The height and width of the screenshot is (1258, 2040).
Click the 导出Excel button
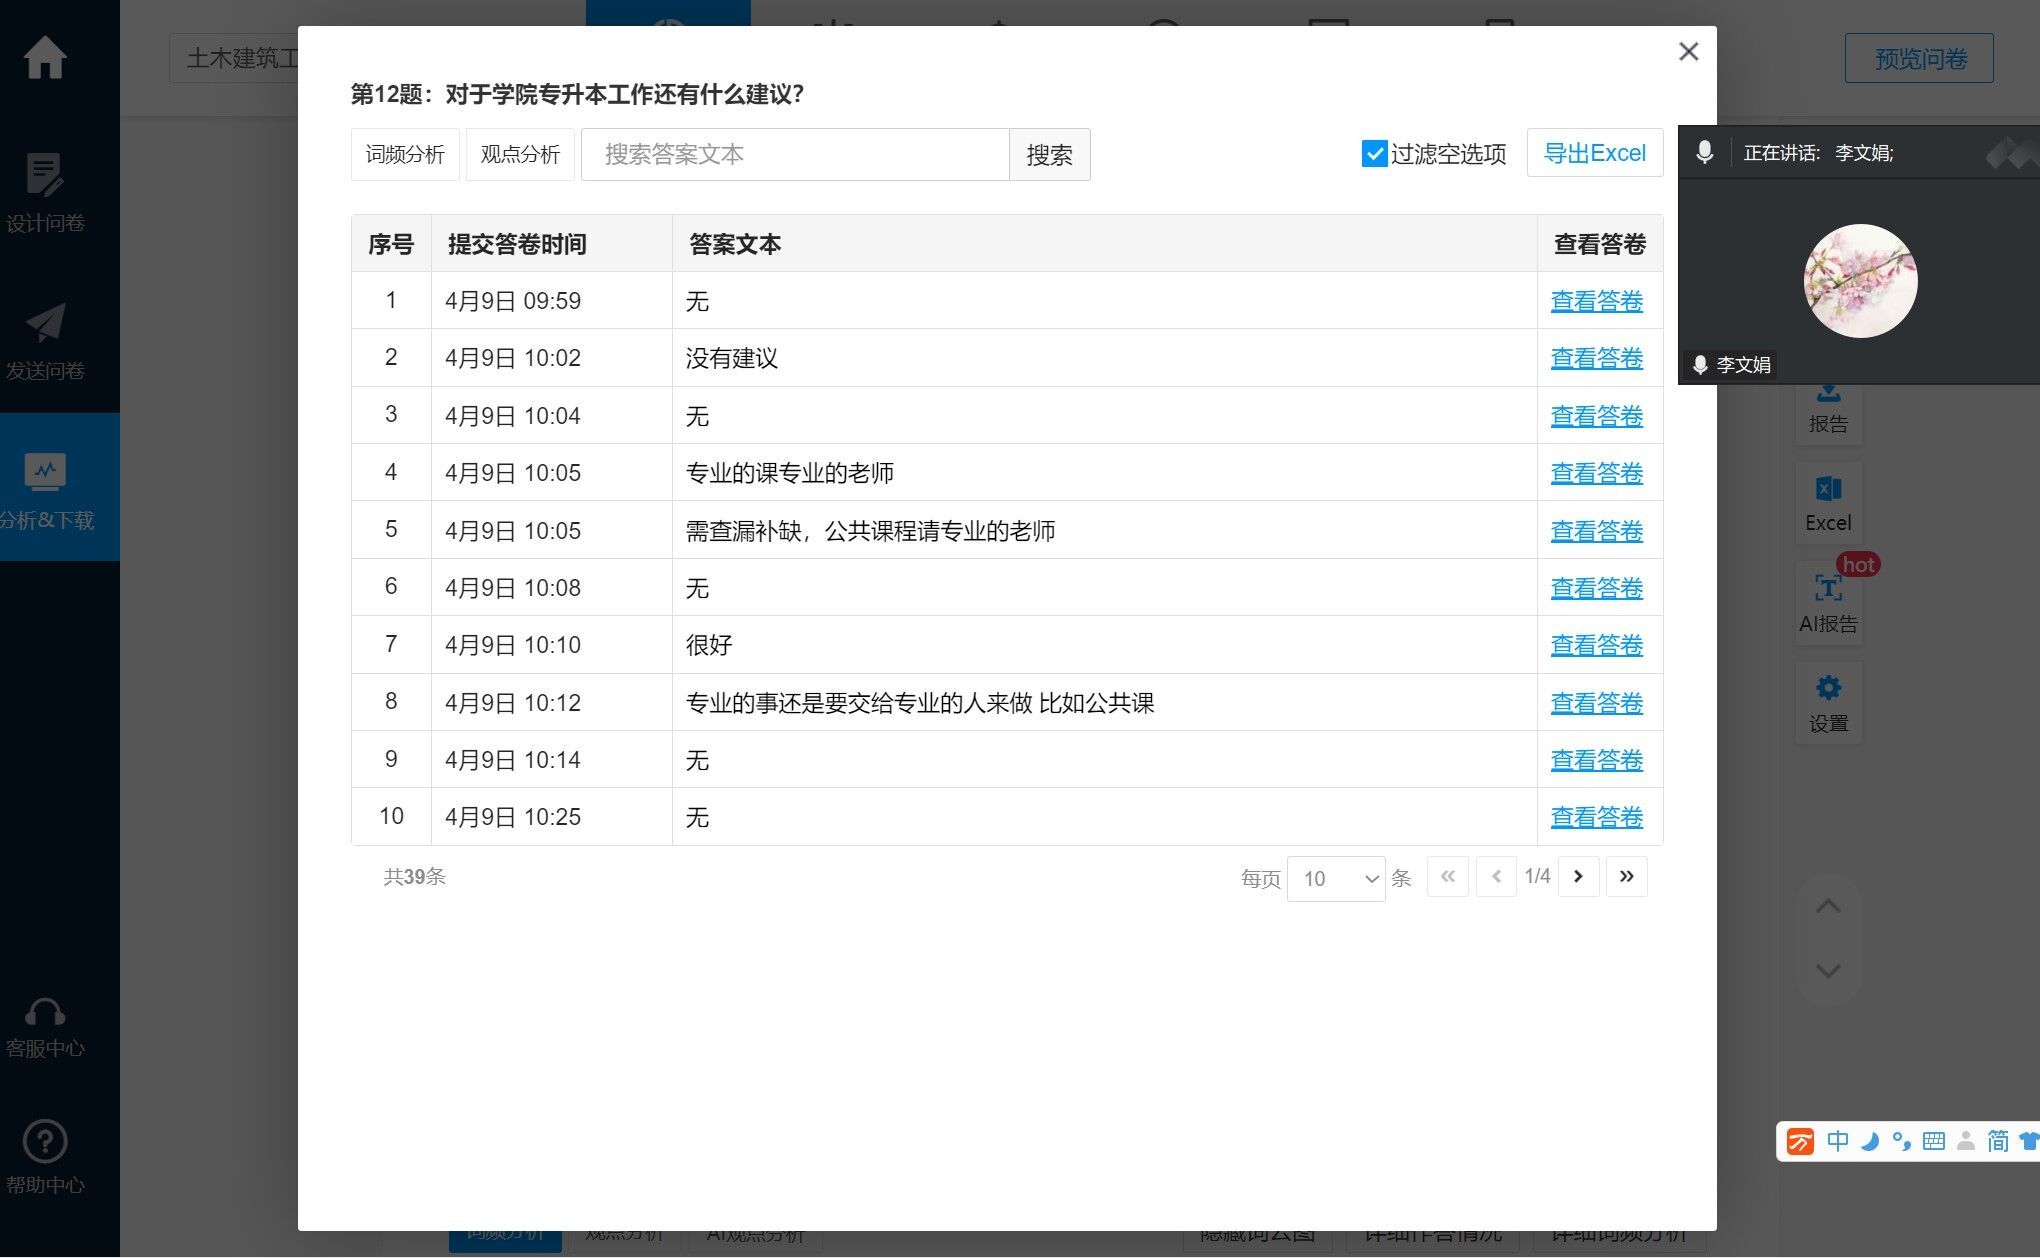(x=1594, y=153)
